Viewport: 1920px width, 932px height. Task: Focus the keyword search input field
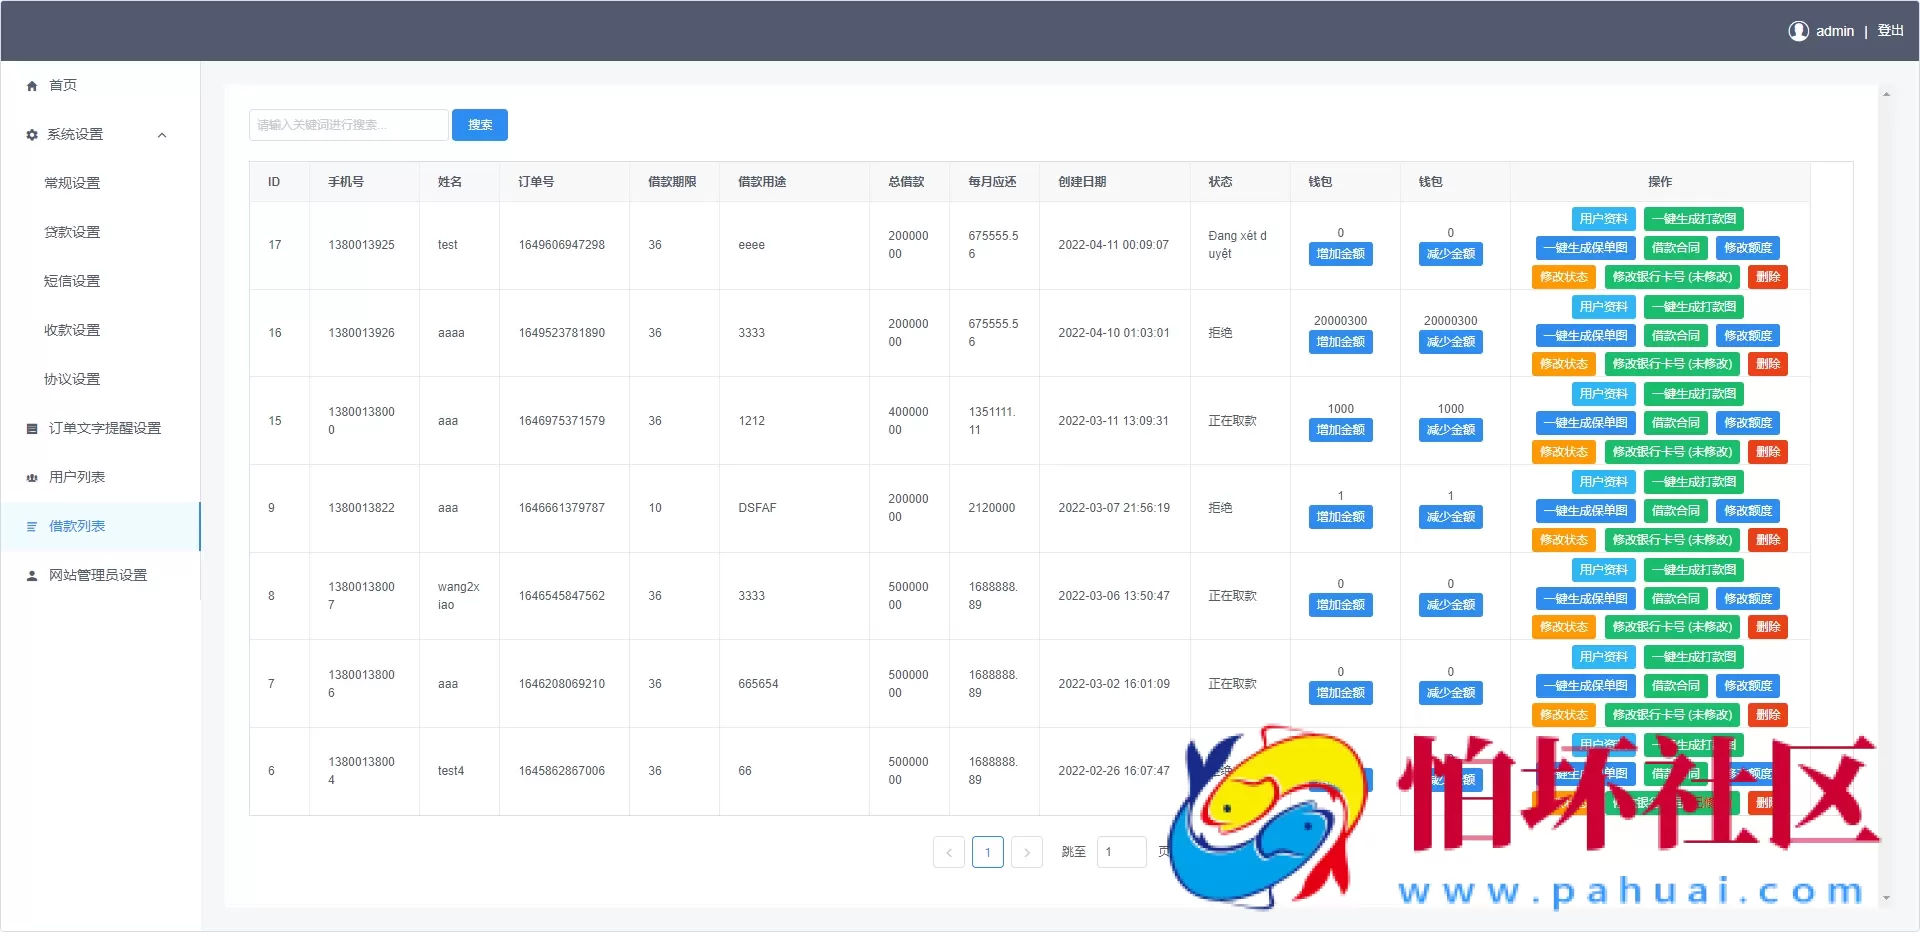[348, 125]
